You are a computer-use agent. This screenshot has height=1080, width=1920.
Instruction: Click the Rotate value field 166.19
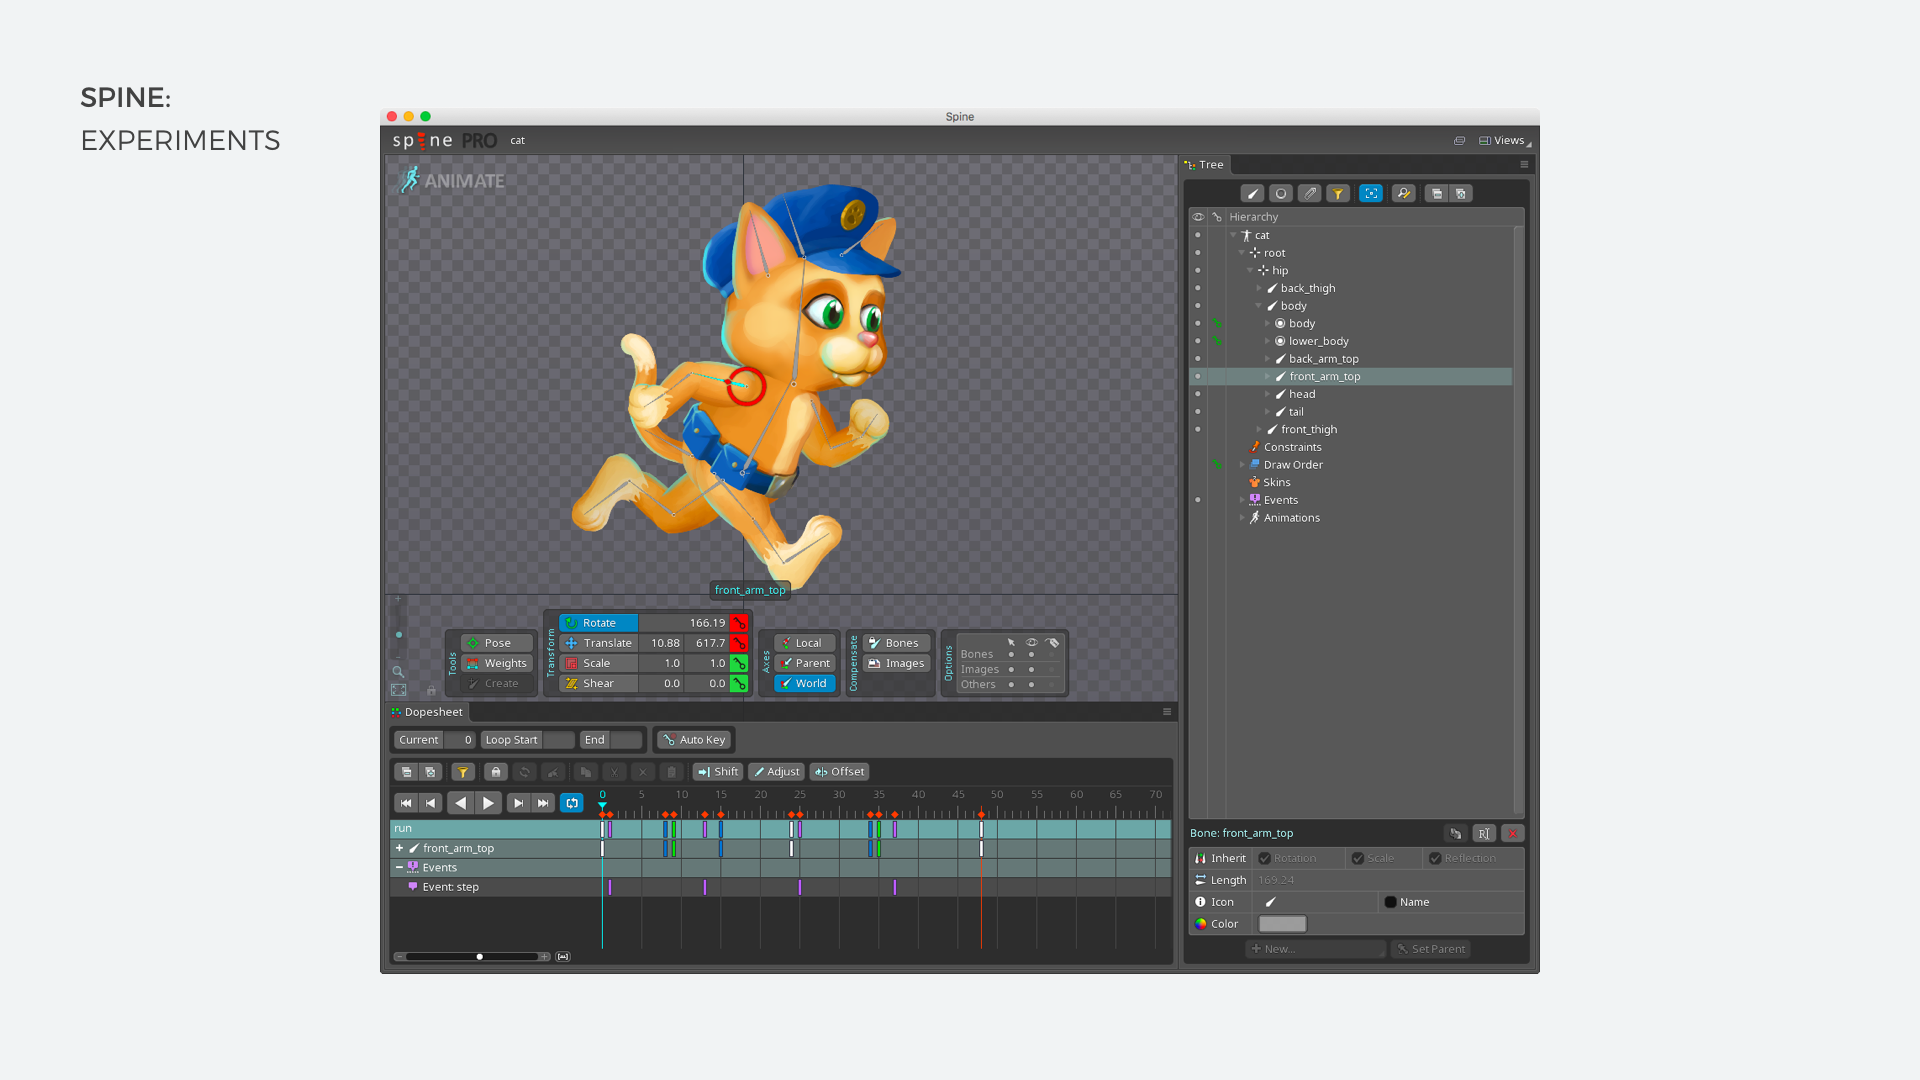(x=683, y=623)
